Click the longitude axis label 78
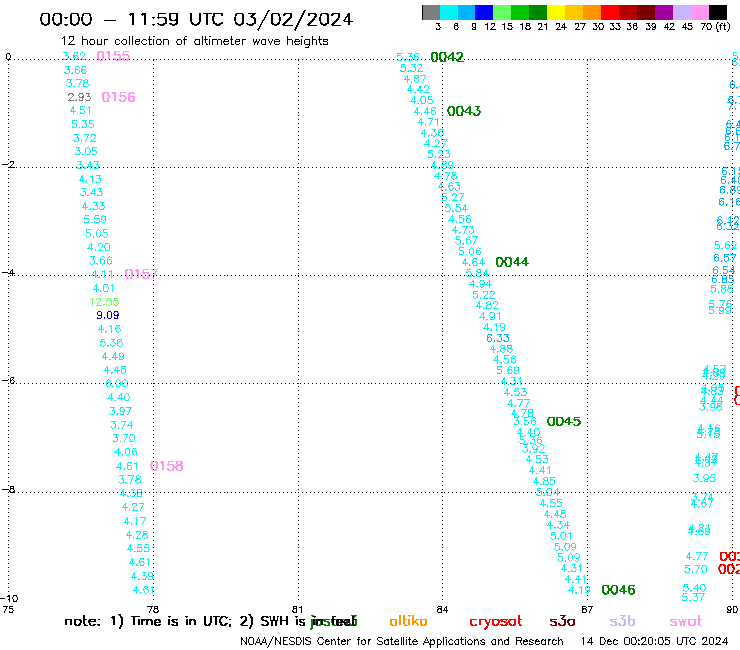Screen dimensions: 740x650 (153, 610)
